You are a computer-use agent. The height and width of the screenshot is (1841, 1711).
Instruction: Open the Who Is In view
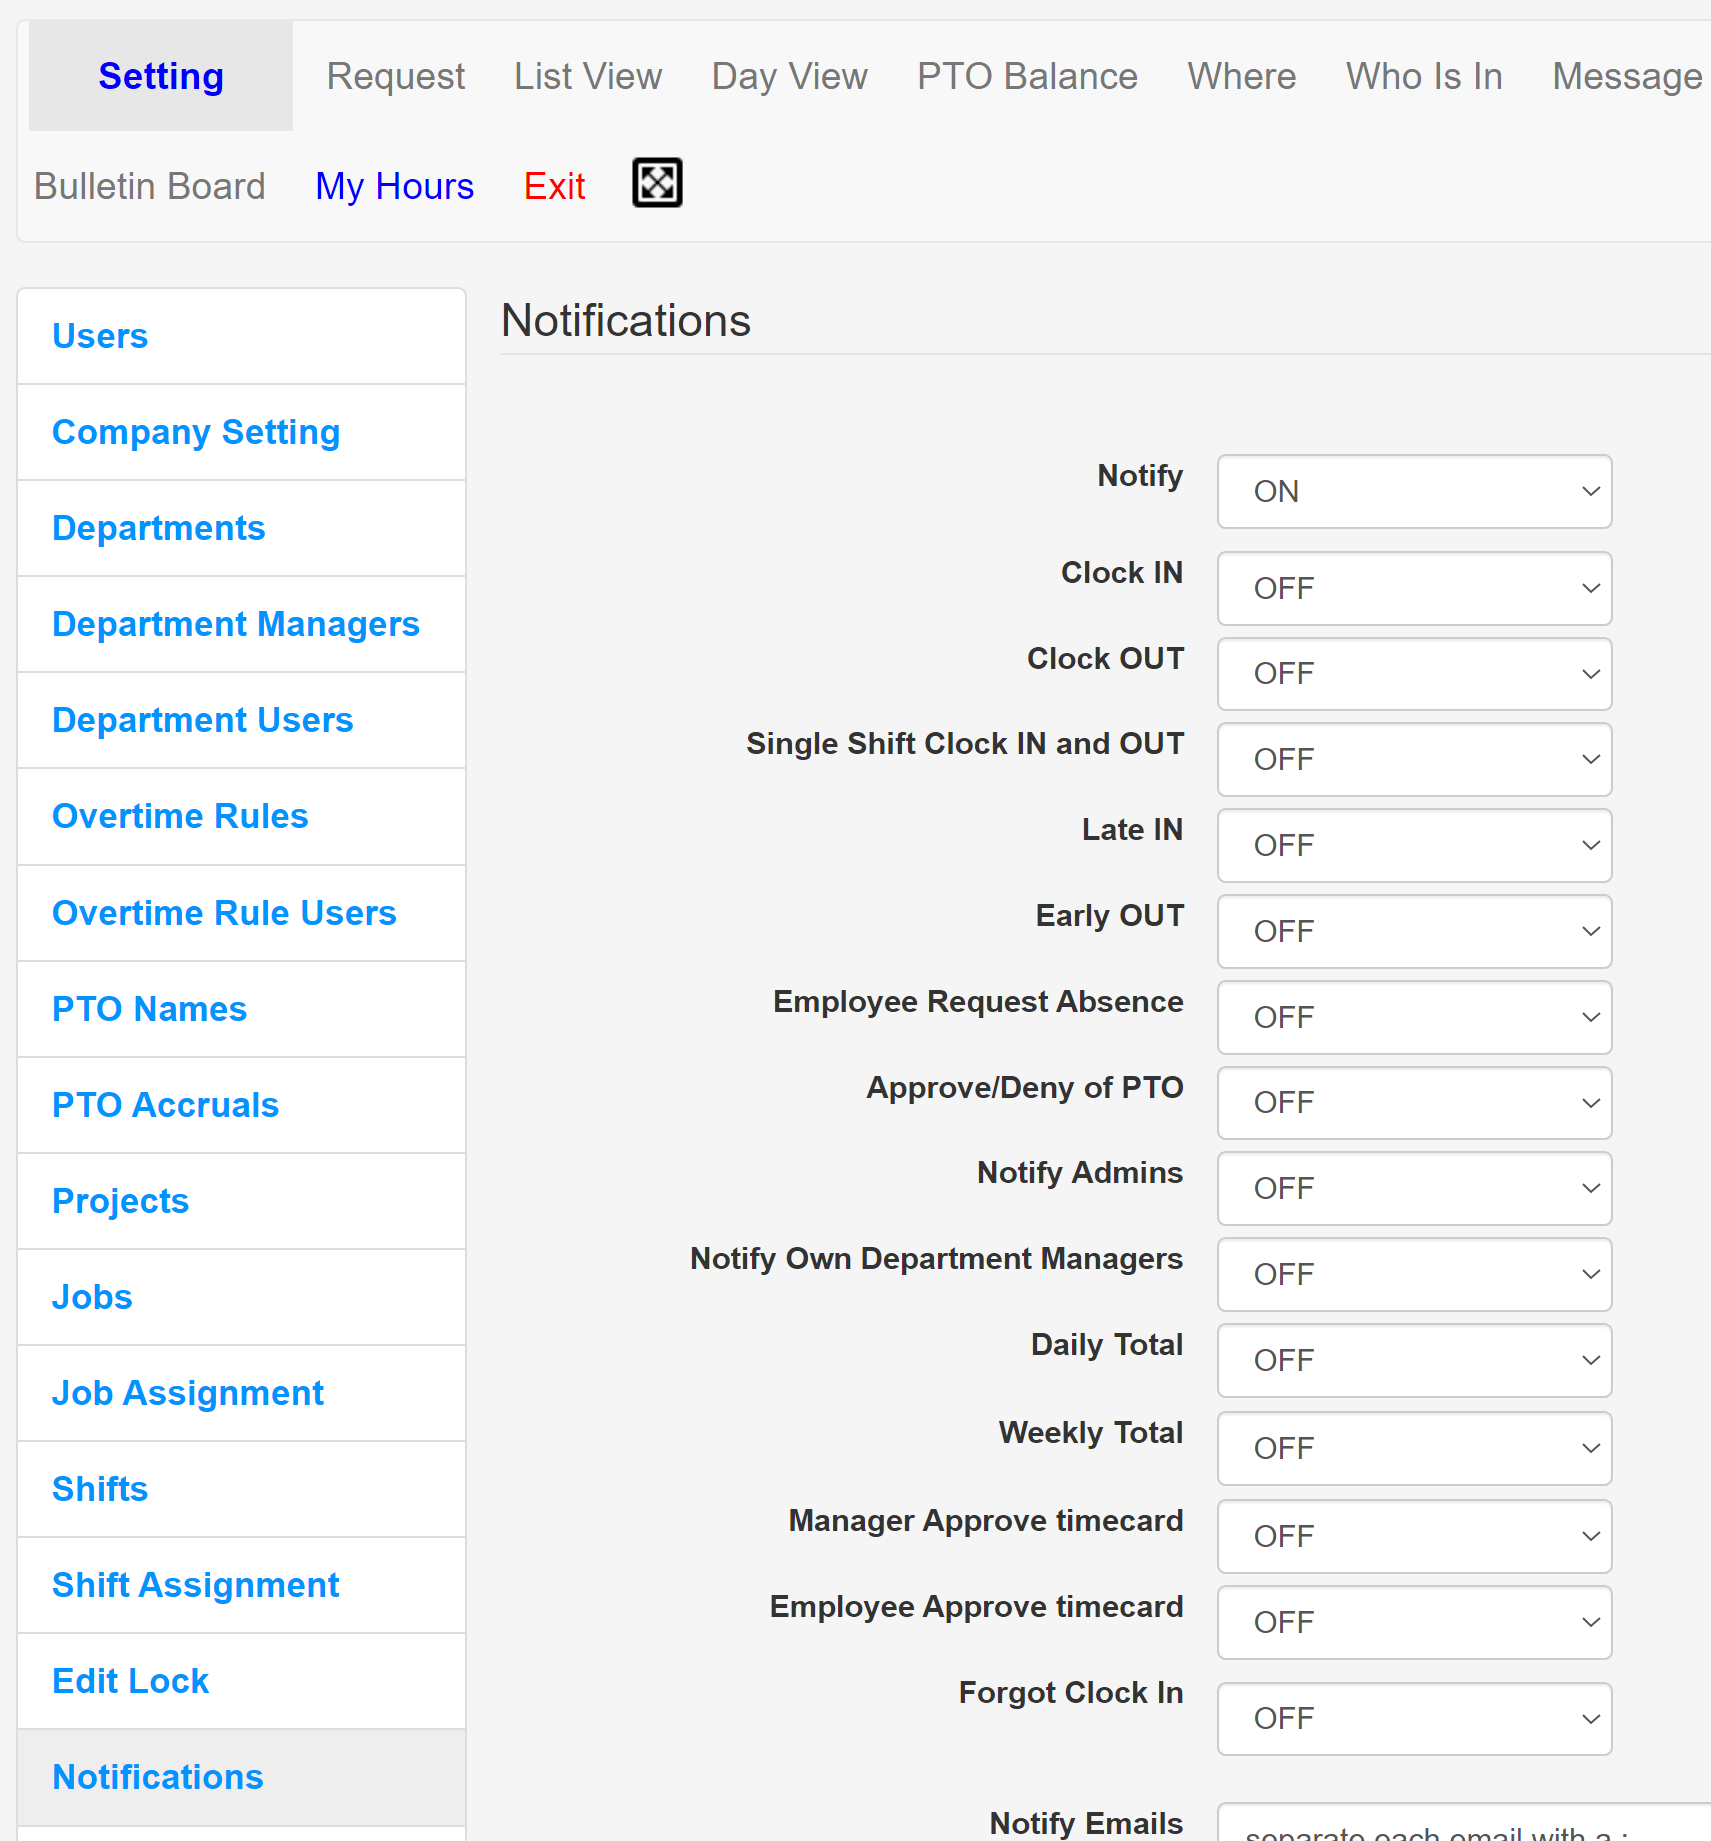tap(1423, 76)
